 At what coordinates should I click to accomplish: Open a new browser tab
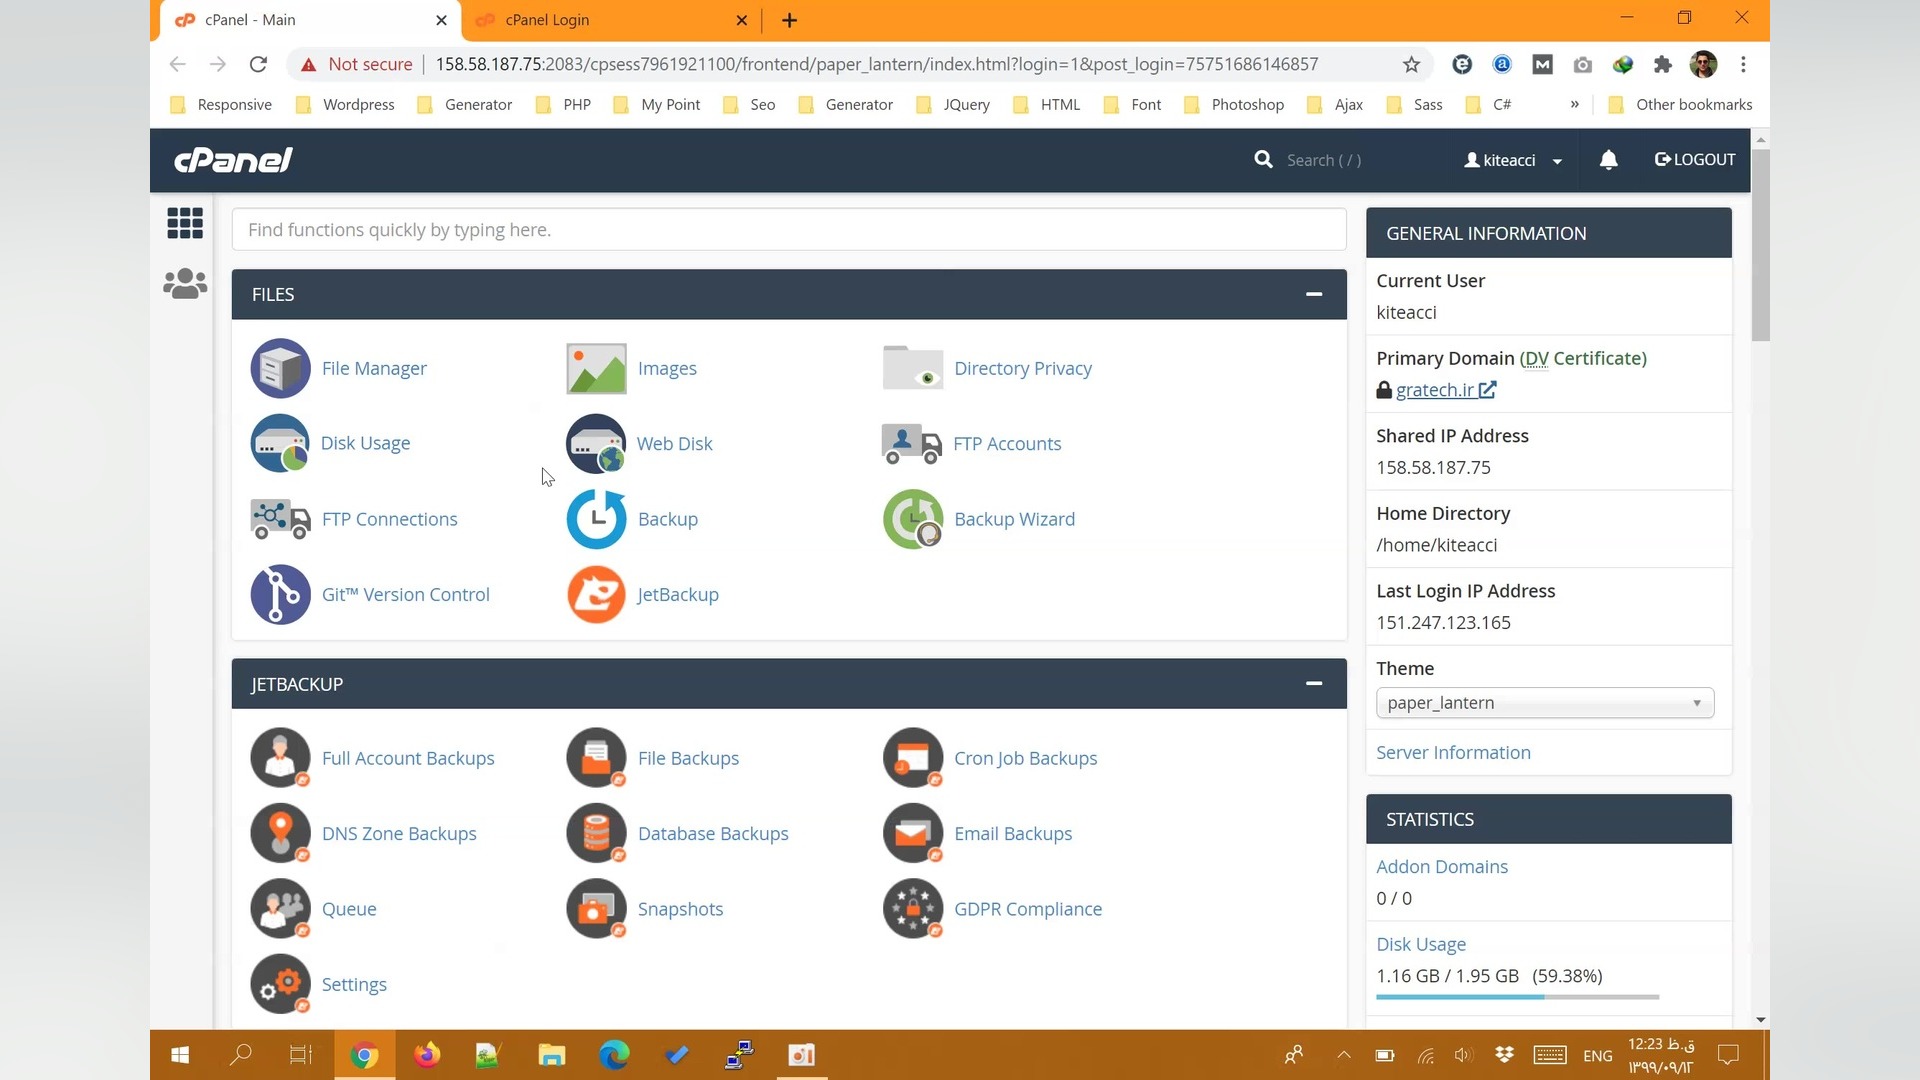click(x=789, y=20)
